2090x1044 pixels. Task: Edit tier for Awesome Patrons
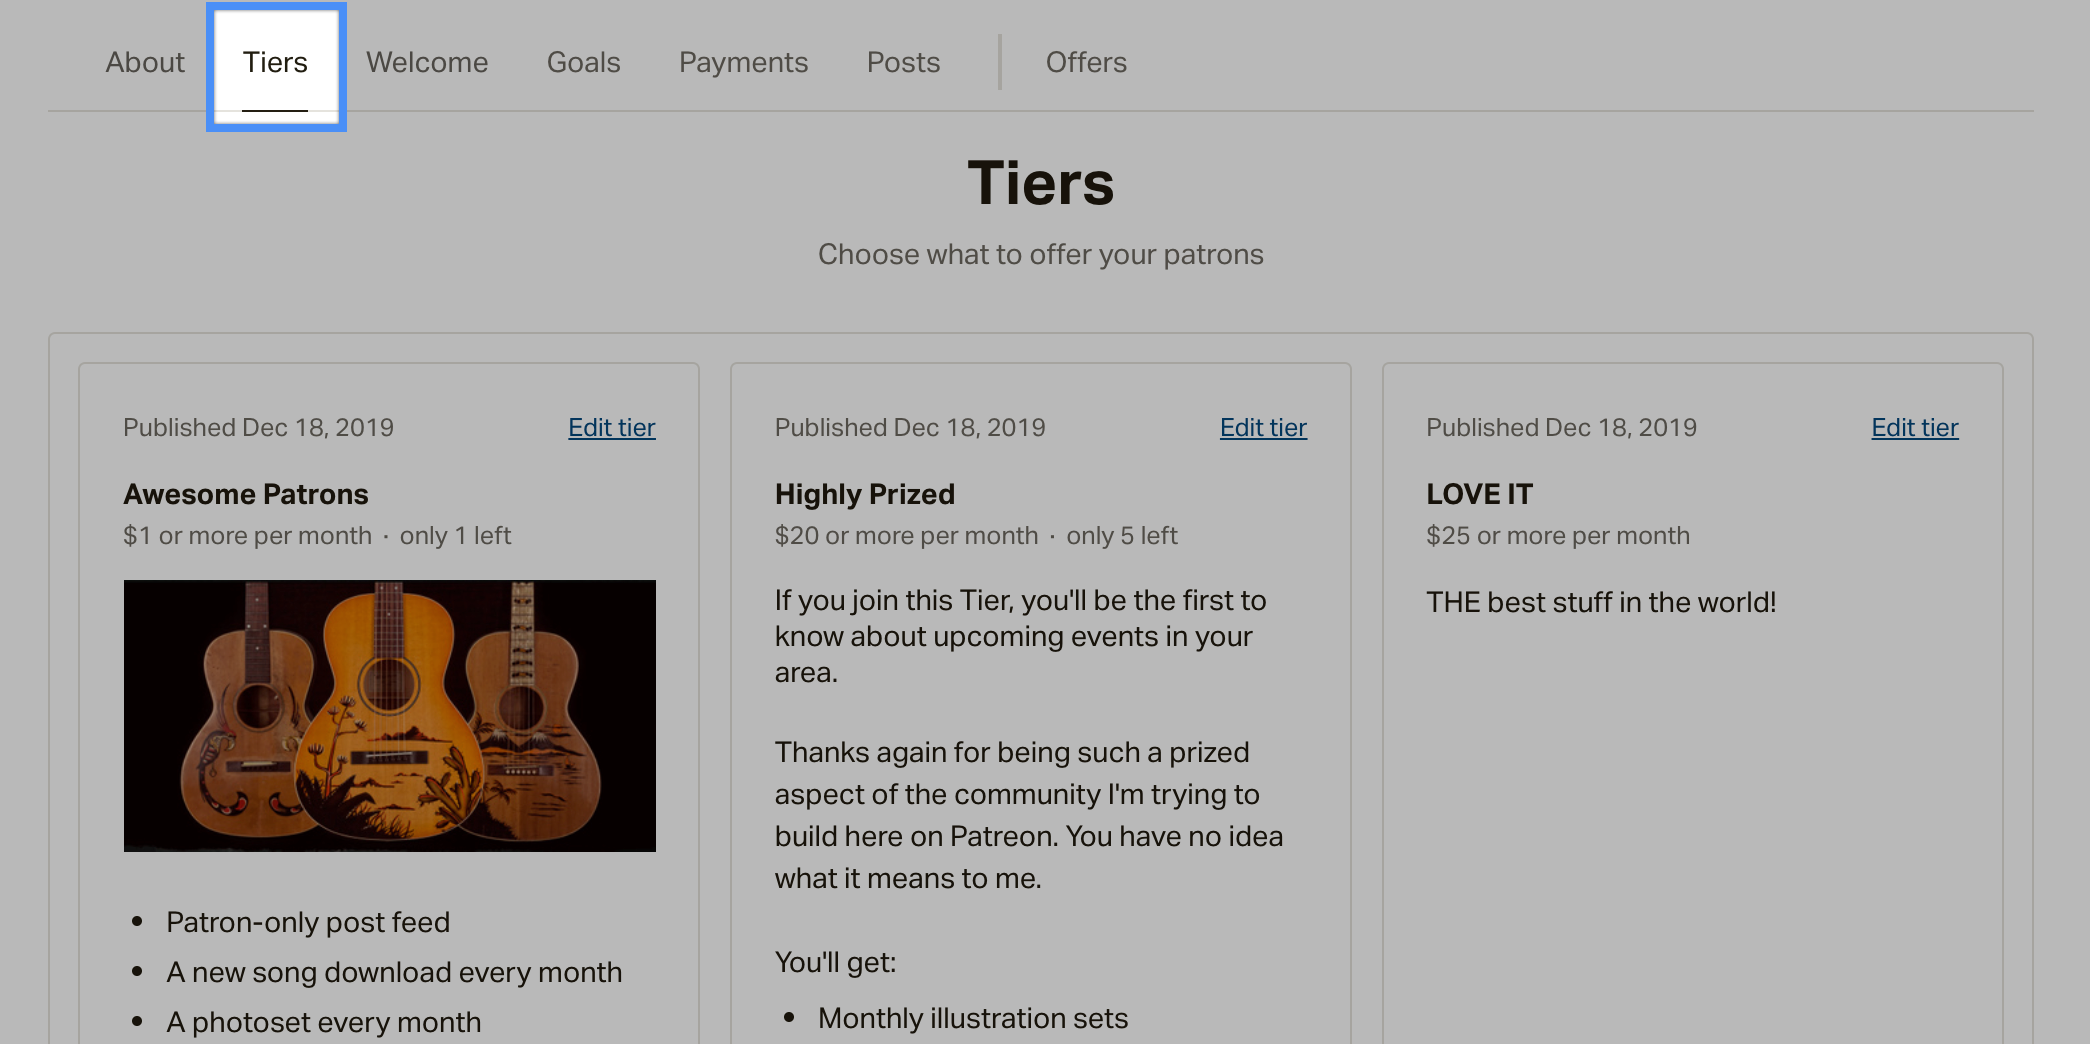point(612,428)
